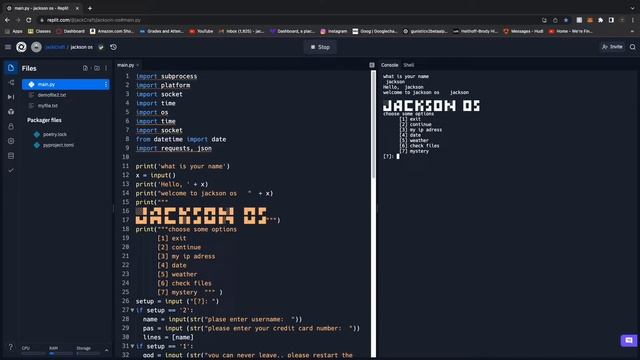This screenshot has height=360, width=640.
Task: Click the browser back arrow
Action: (7, 20)
